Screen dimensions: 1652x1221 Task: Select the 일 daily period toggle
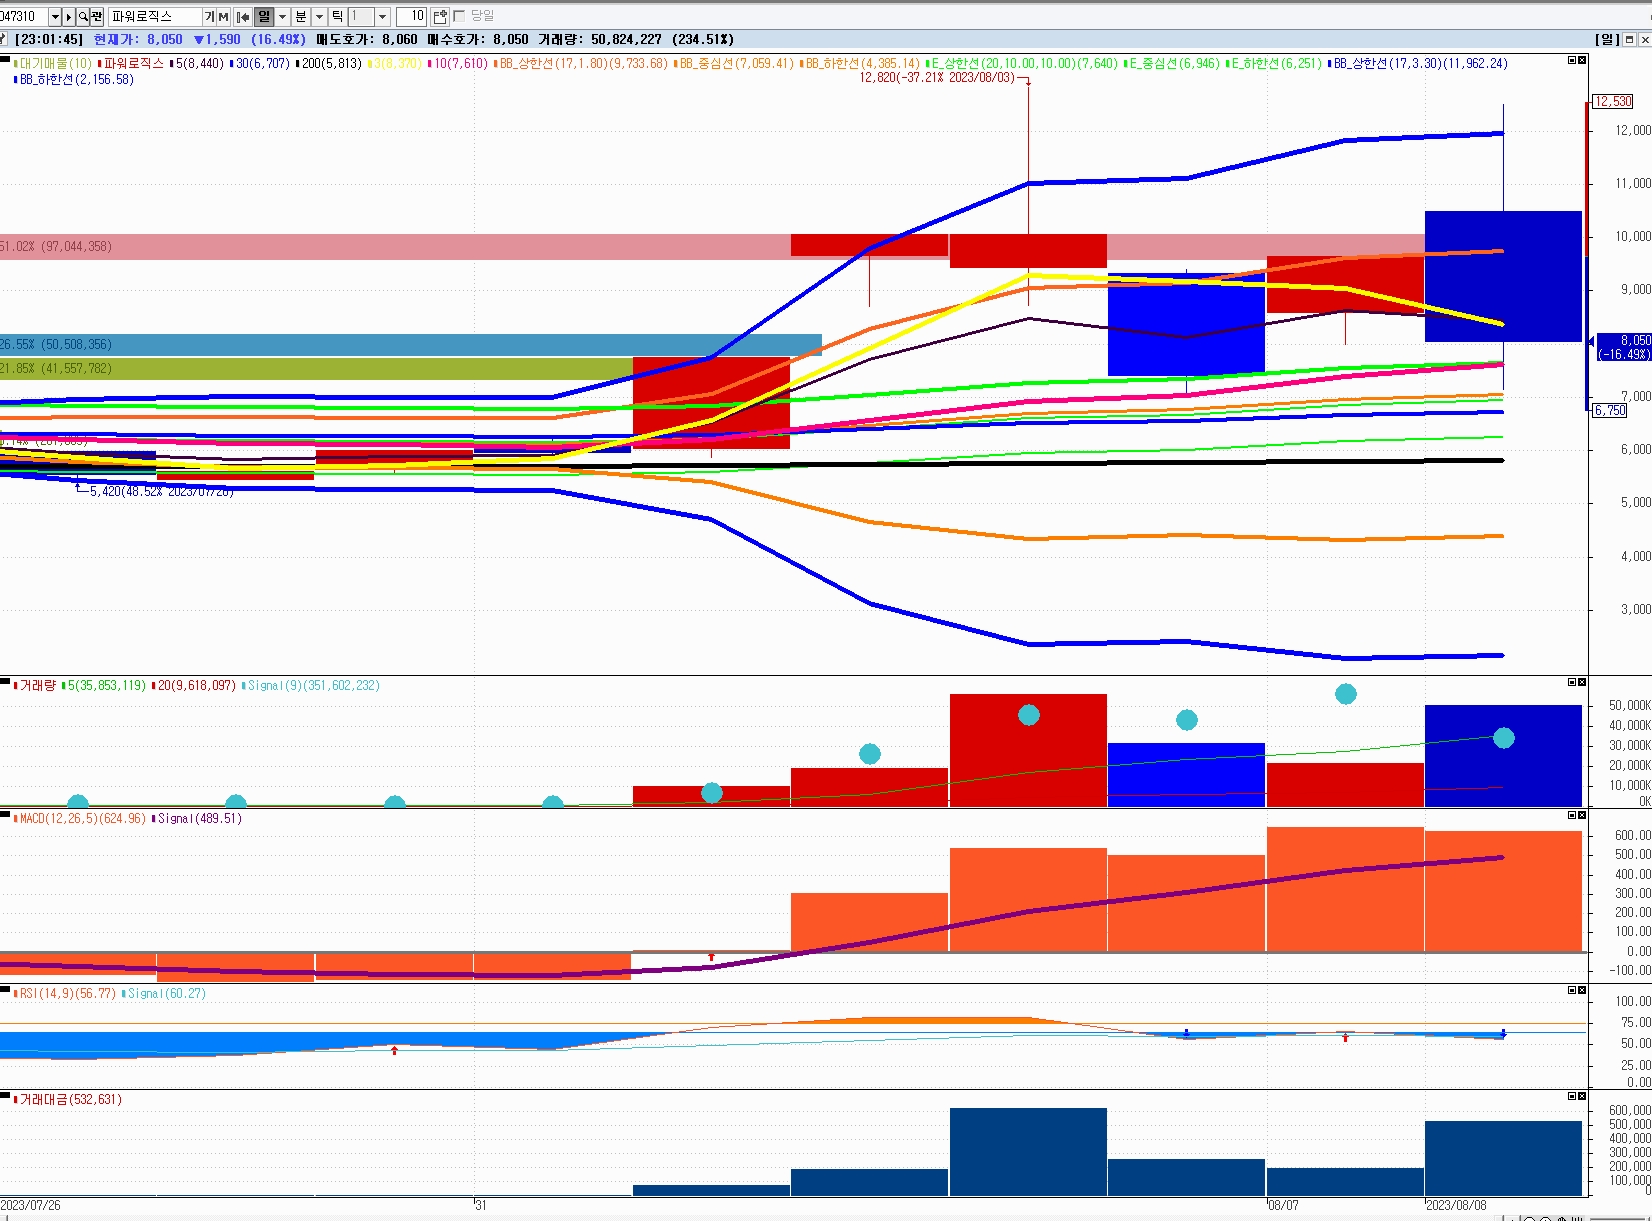coord(264,16)
